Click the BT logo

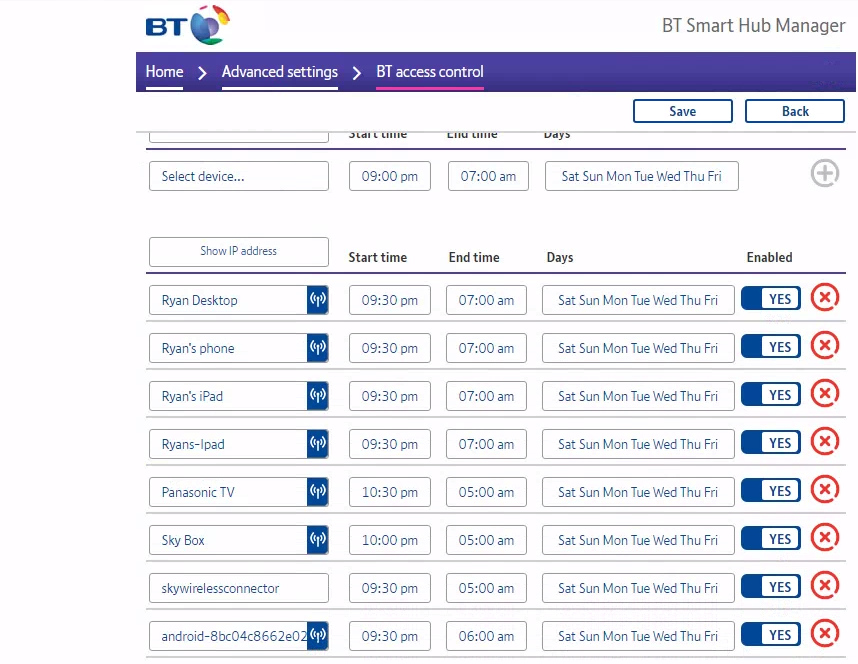[187, 25]
